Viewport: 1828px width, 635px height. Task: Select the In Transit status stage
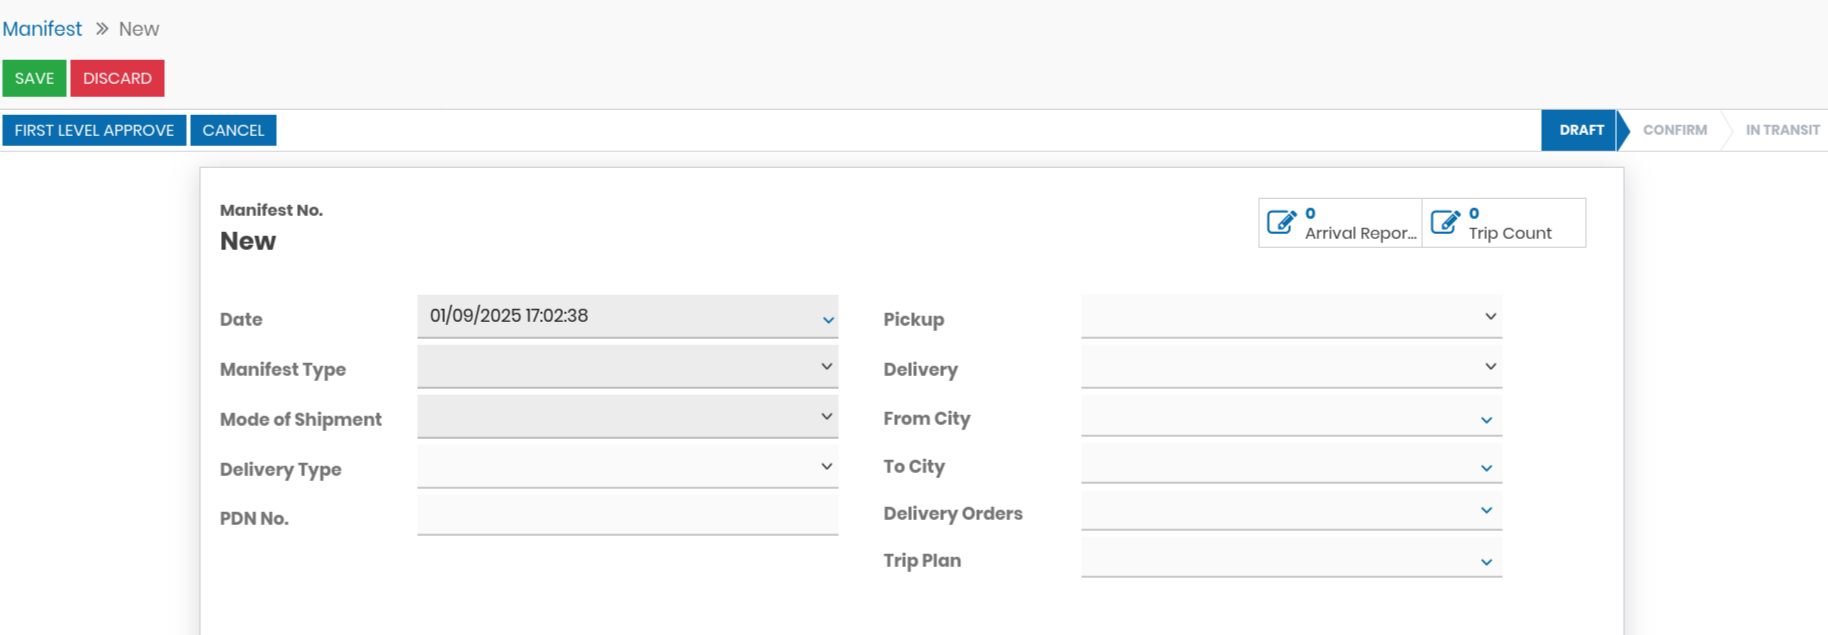1782,130
